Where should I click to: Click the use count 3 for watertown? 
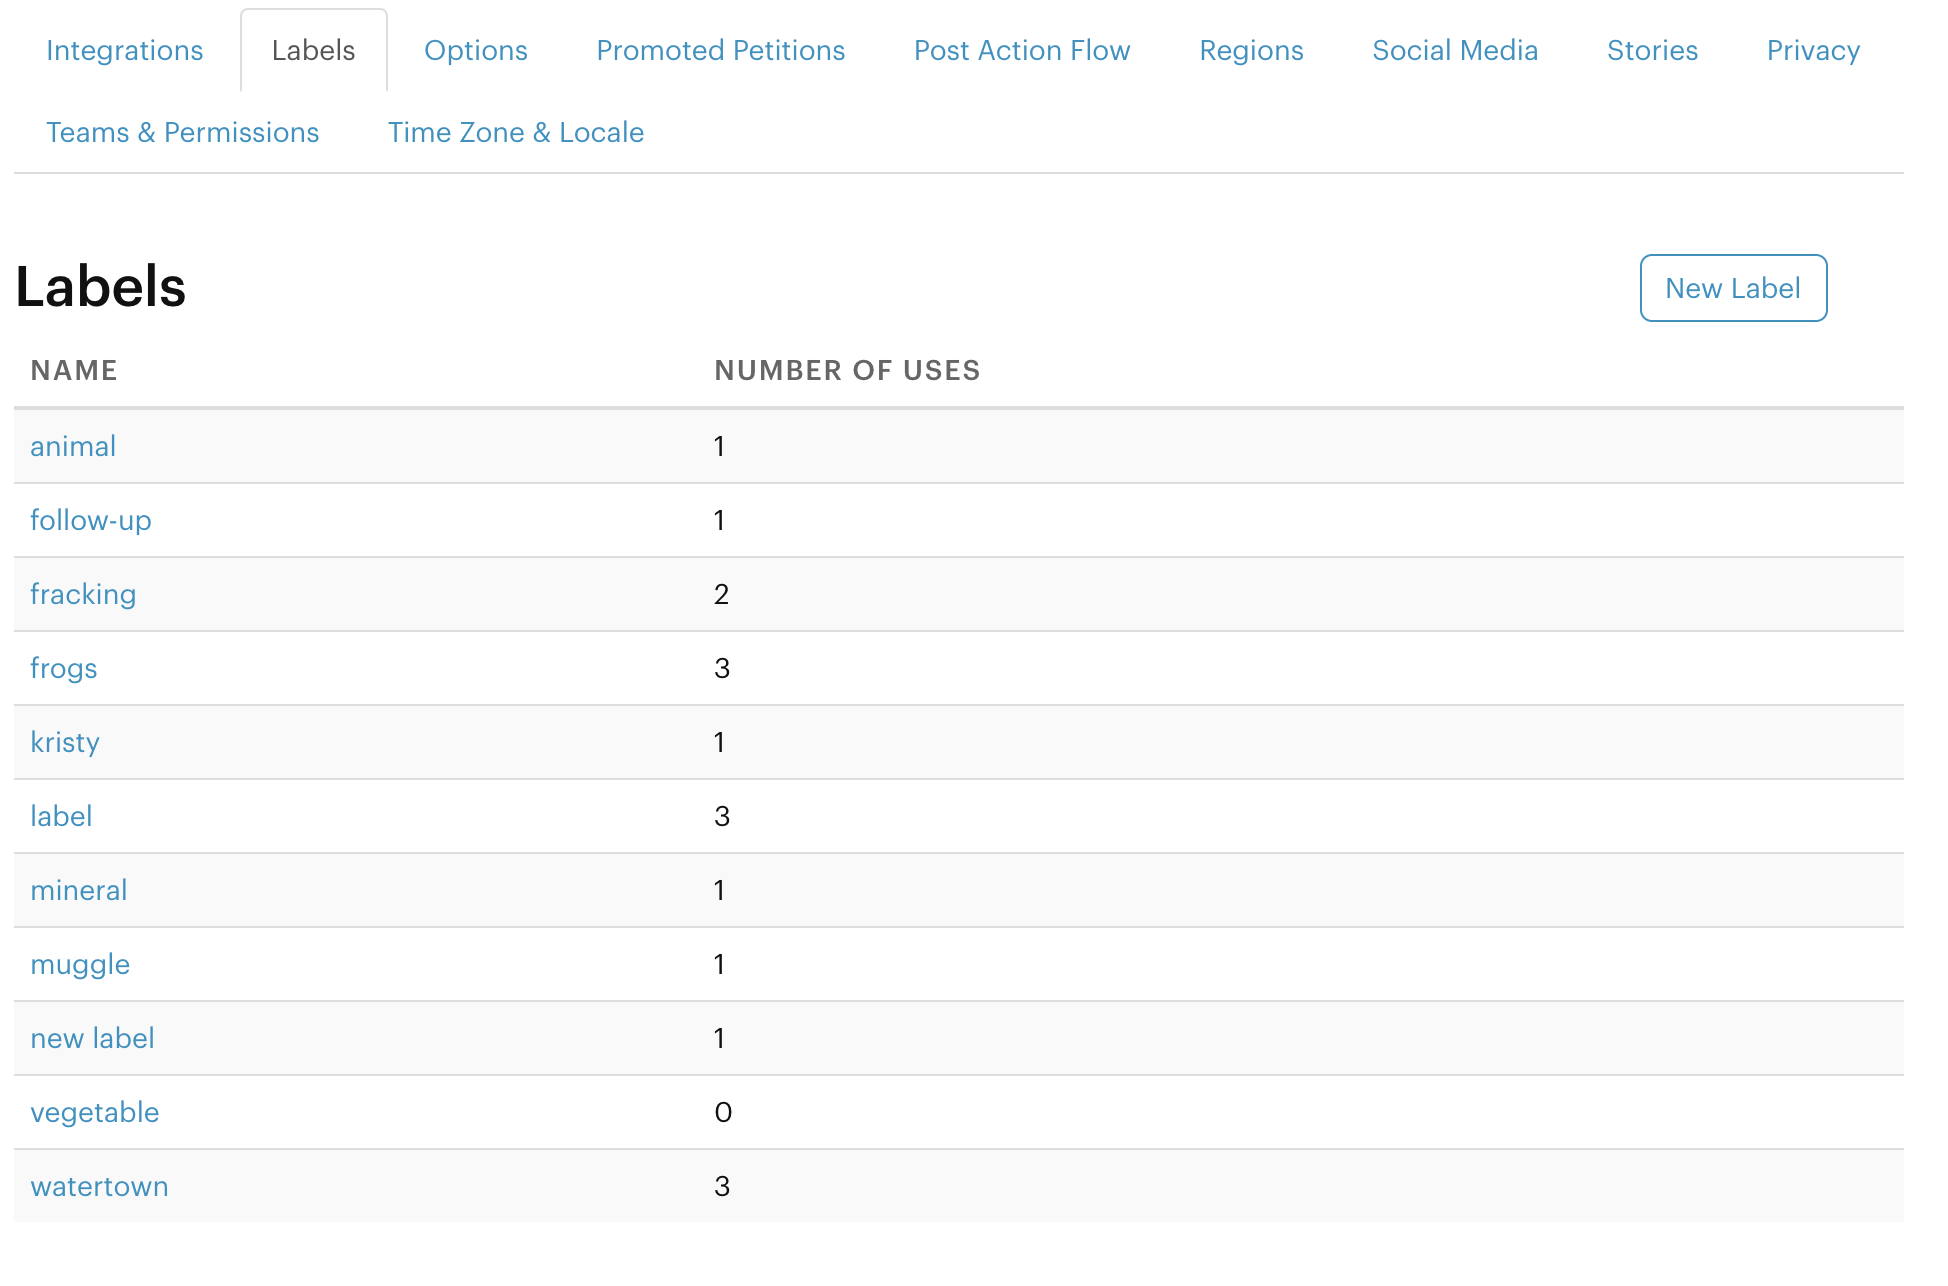pos(722,1186)
